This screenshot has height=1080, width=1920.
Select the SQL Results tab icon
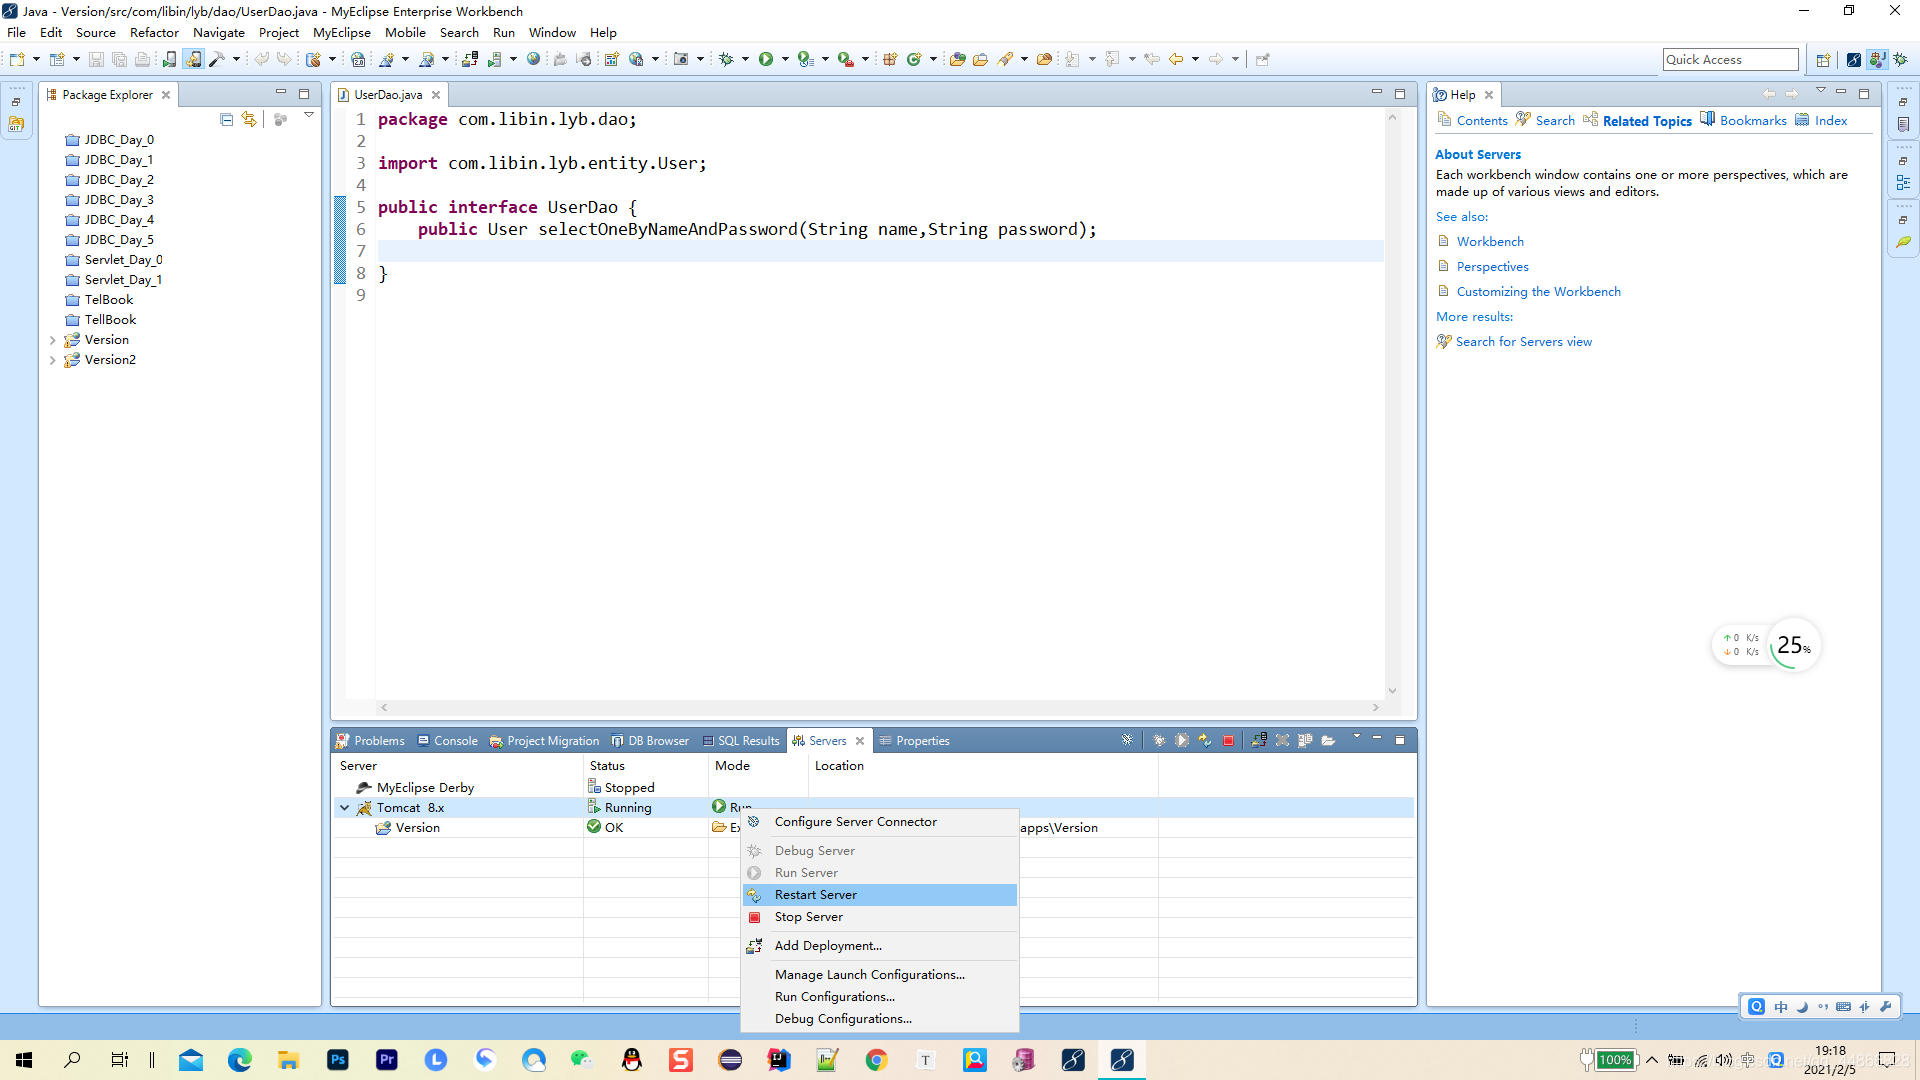707,740
